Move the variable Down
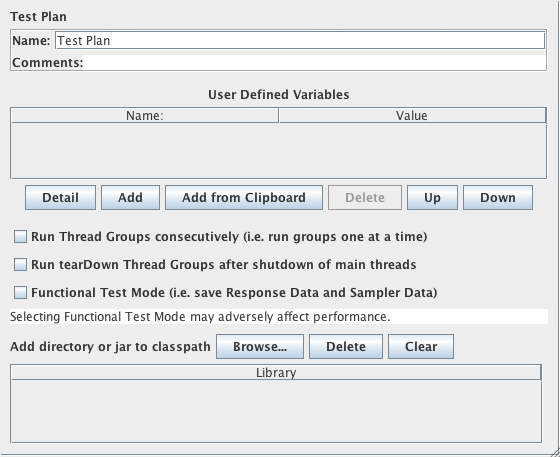The image size is (560, 457). [498, 197]
